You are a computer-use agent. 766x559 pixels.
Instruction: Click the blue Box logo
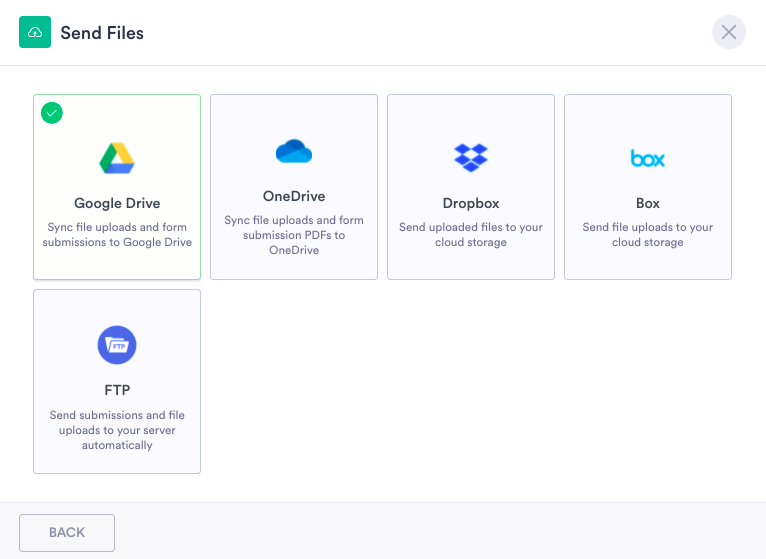pyautogui.click(x=648, y=158)
